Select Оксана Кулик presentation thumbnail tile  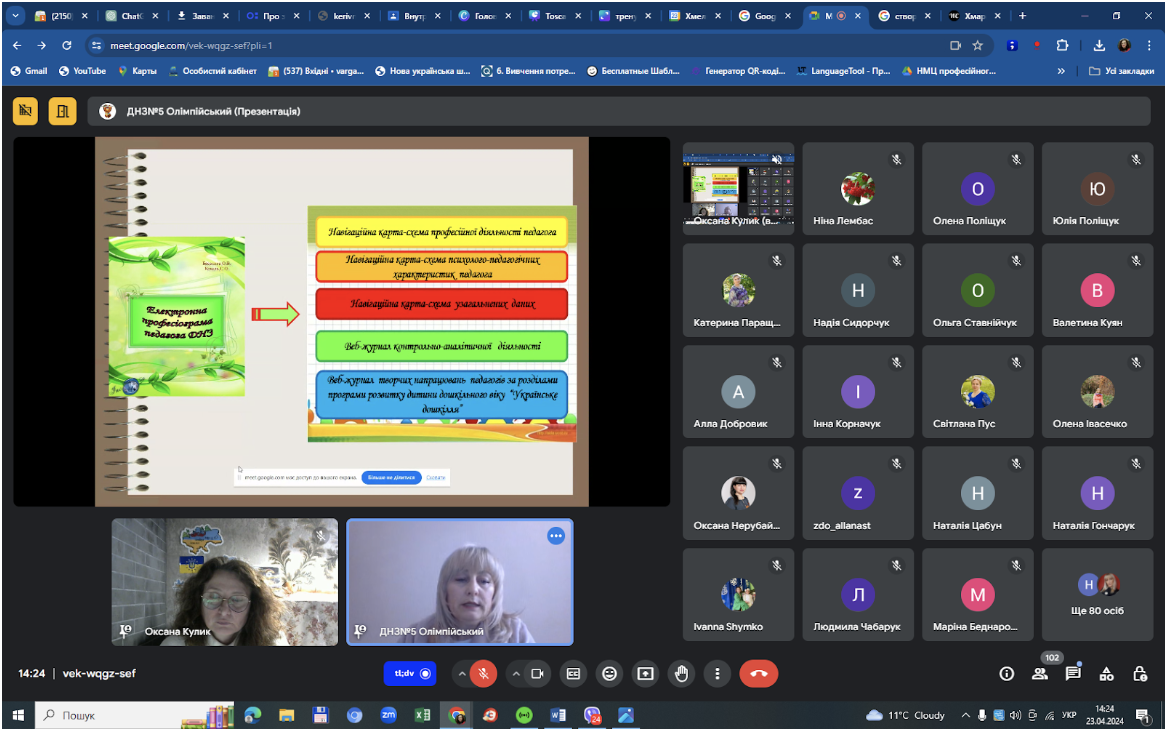coord(738,188)
